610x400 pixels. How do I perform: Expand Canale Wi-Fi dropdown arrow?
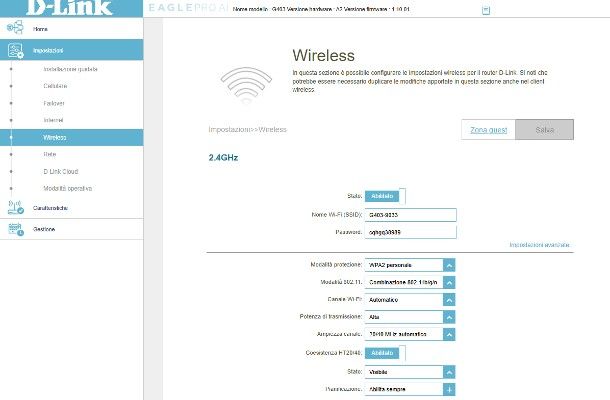449,300
